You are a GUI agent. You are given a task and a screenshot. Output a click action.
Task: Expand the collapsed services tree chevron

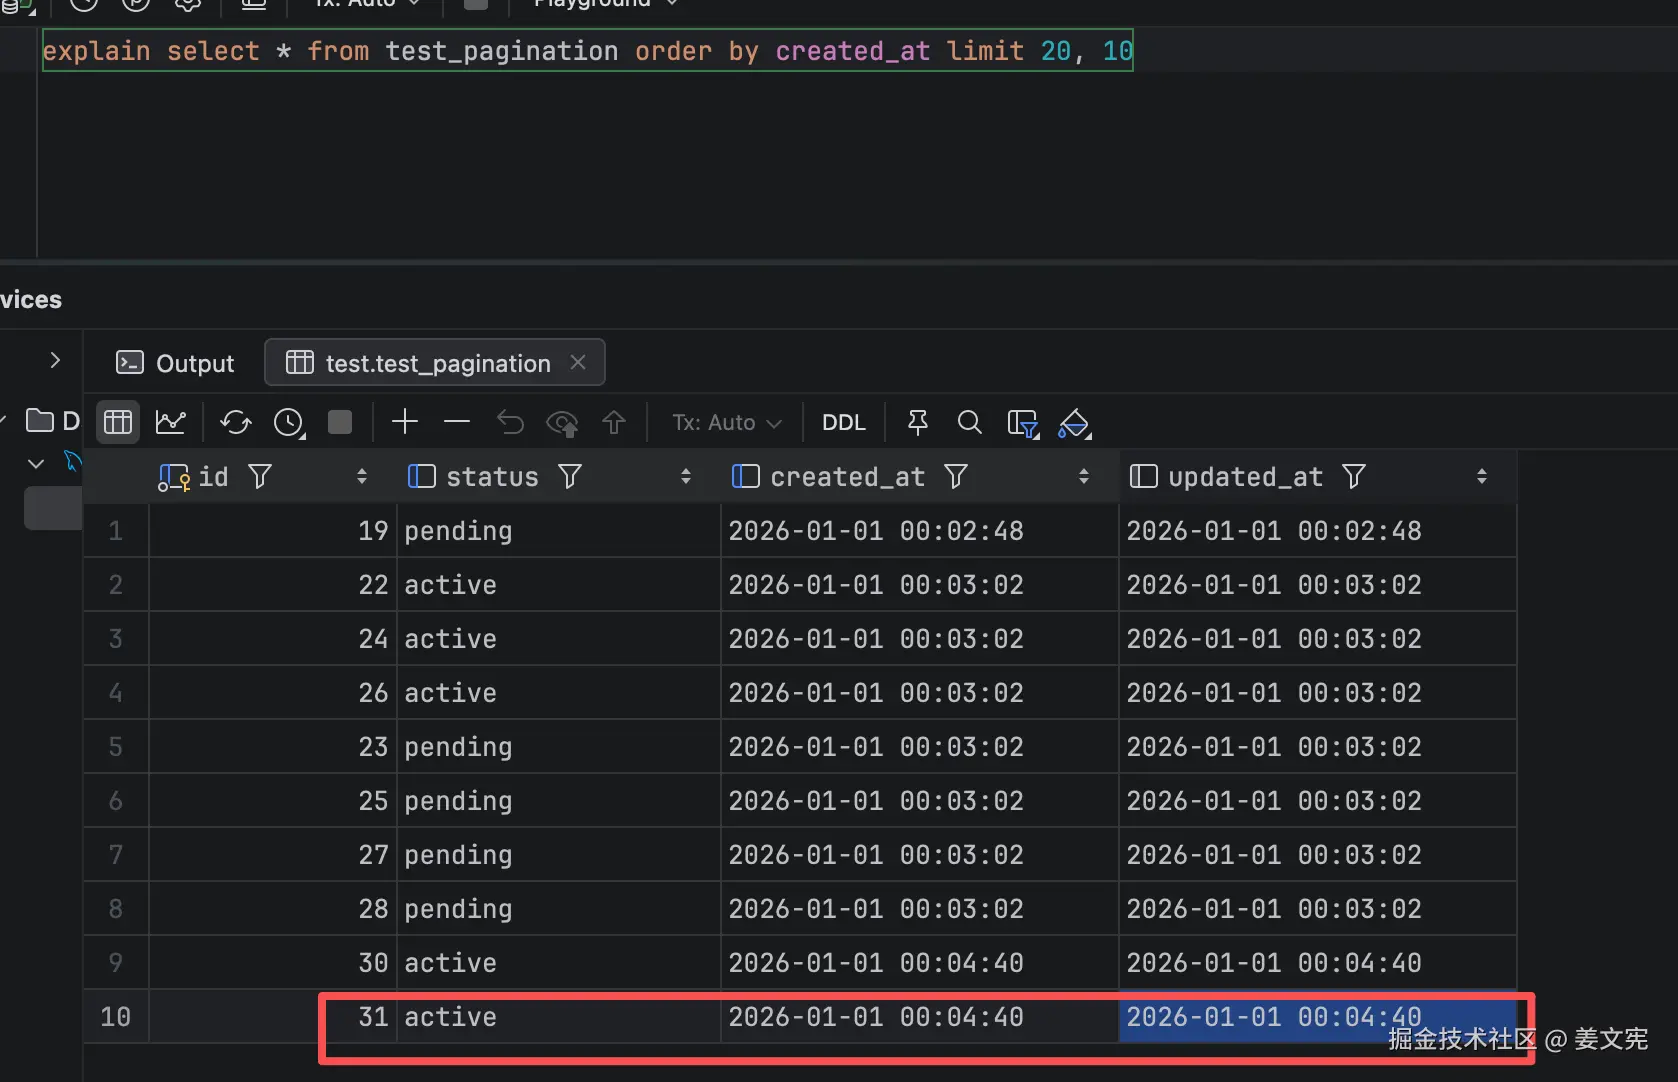(x=55, y=360)
